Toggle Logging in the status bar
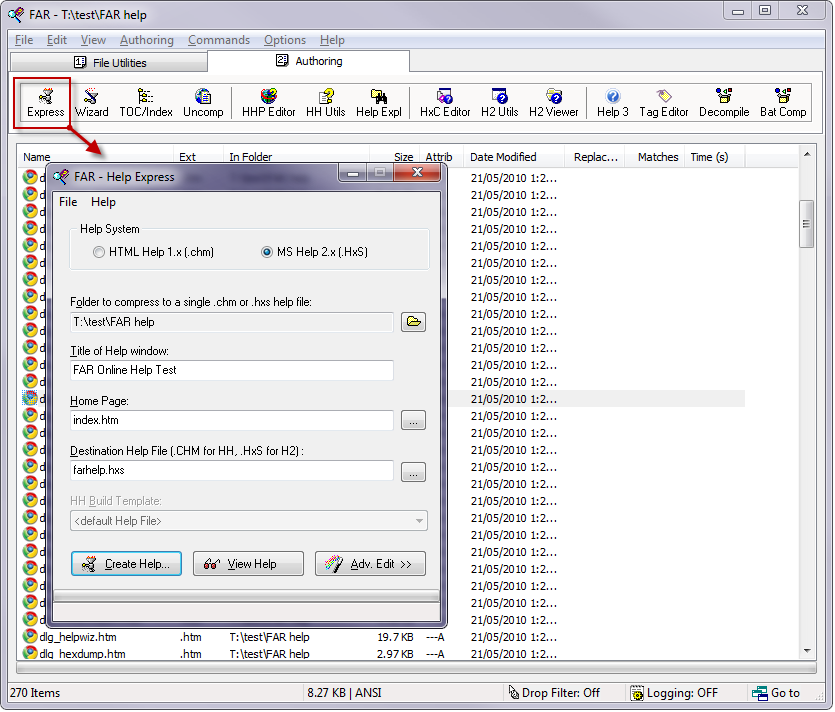 coord(674,693)
